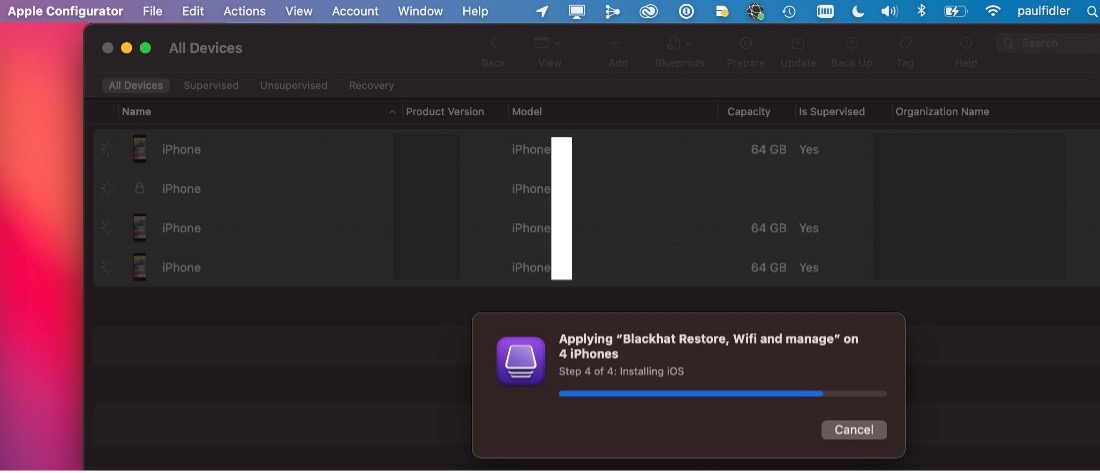Sort by the Name column header
The height and width of the screenshot is (473, 1100).
137,112
